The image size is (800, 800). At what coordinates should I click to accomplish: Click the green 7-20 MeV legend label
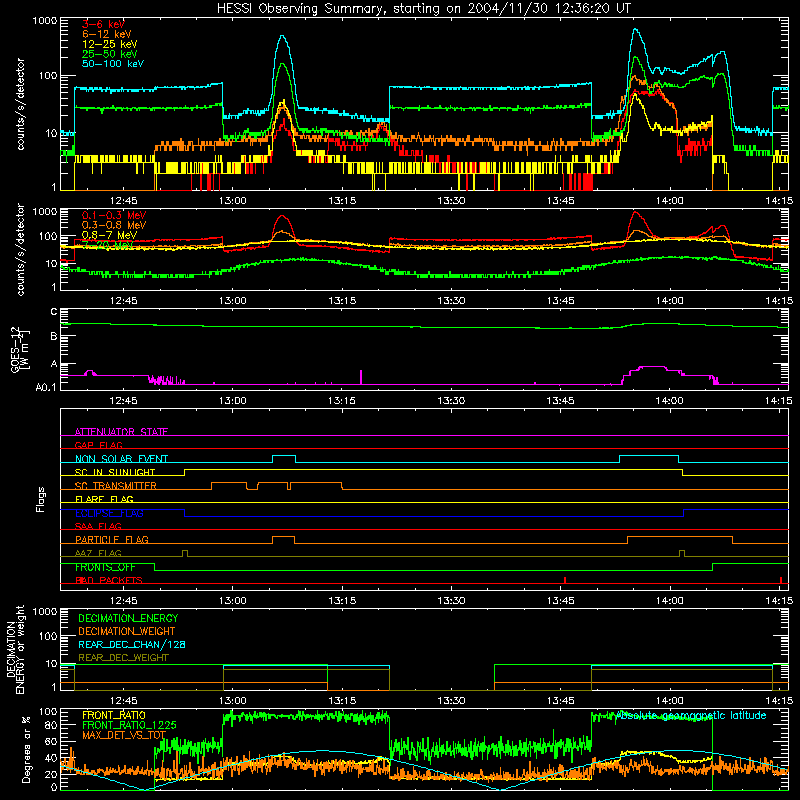(108, 245)
